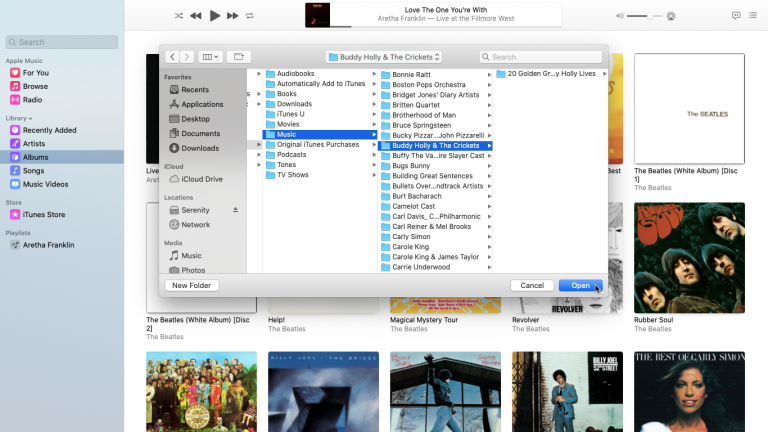The width and height of the screenshot is (768, 432).
Task: Select the Bruce Springsteen folder
Action: pos(422,125)
